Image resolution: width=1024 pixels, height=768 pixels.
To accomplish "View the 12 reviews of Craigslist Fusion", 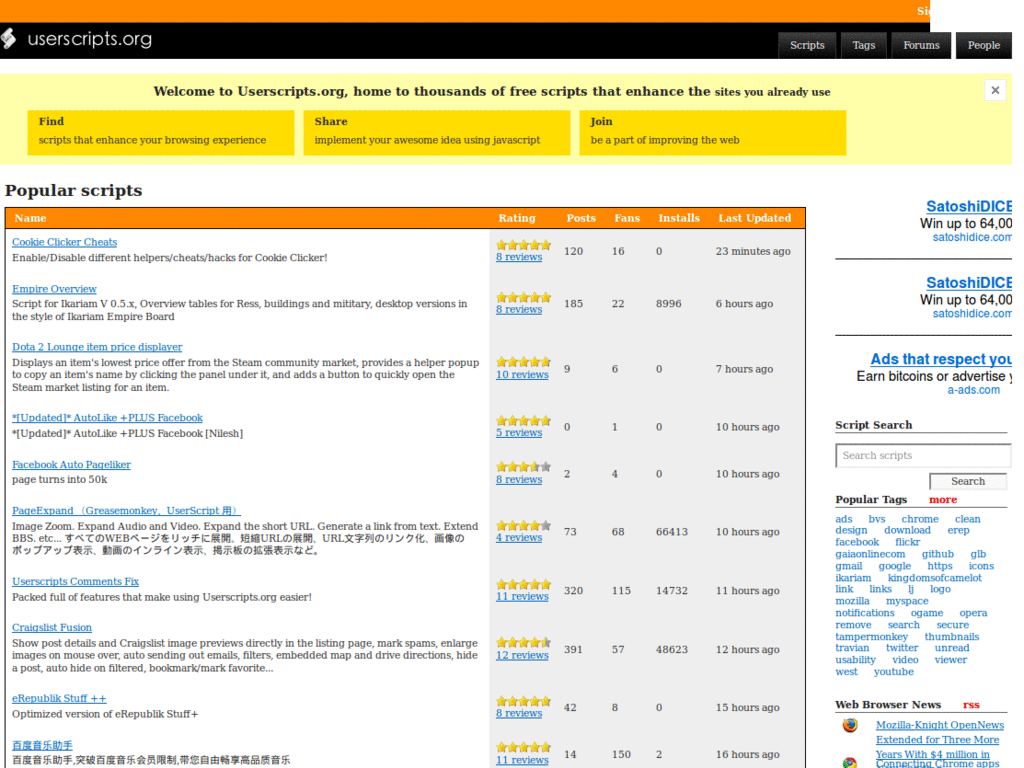I will pos(521,655).
